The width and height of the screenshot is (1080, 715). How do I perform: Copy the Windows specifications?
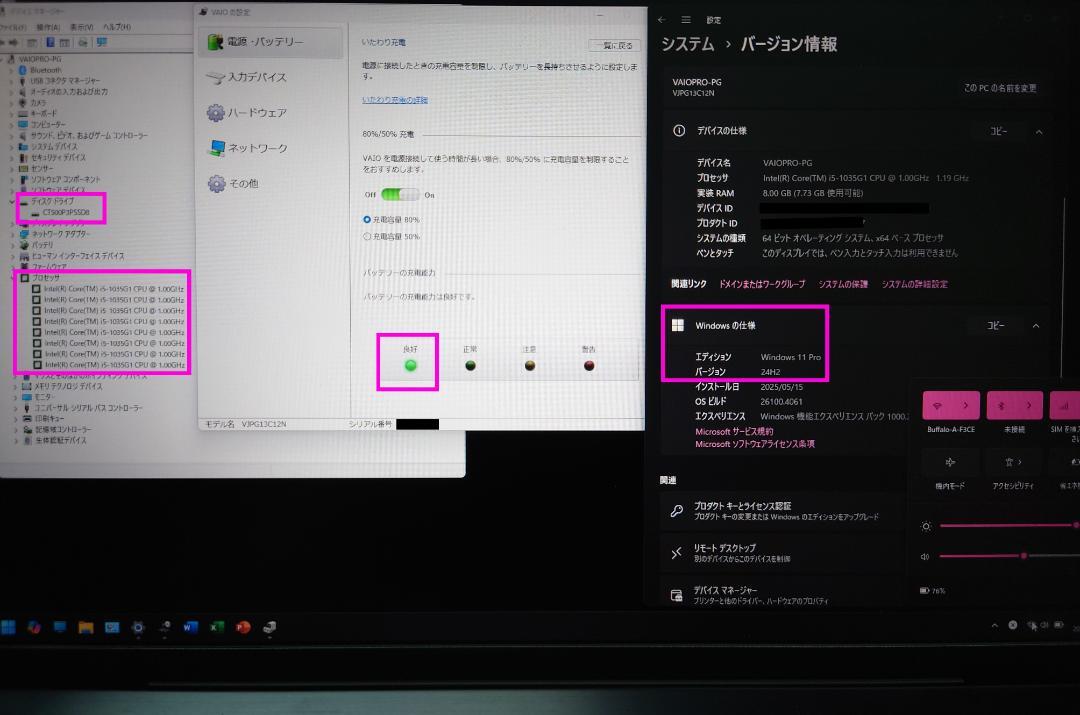click(x=995, y=326)
